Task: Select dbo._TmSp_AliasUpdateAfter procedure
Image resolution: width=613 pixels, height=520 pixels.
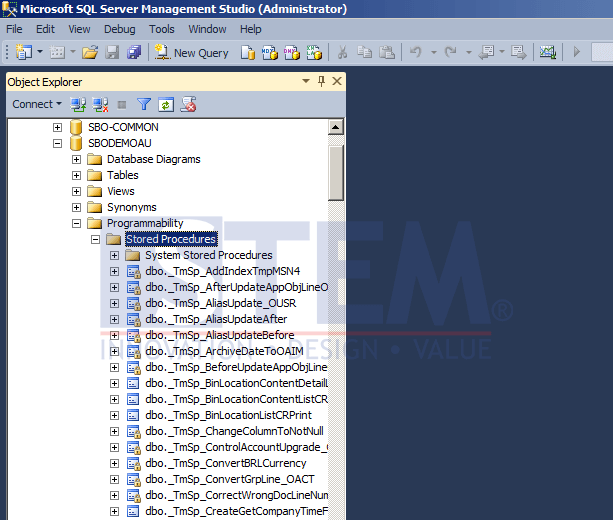Action: 216,319
